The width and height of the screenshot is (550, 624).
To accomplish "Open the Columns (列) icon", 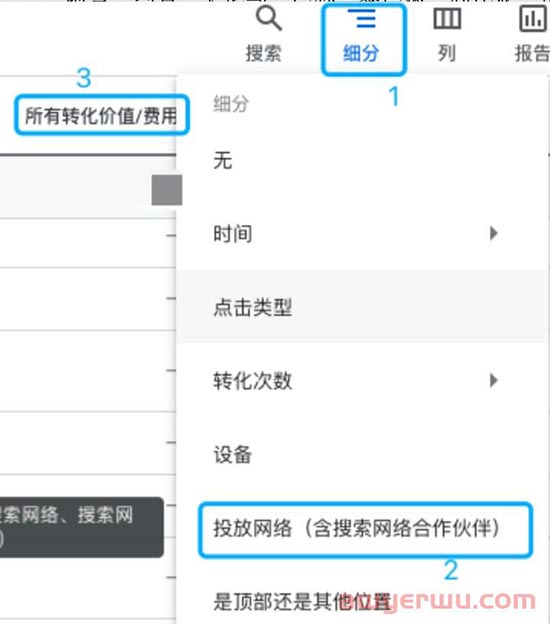I will (x=447, y=19).
